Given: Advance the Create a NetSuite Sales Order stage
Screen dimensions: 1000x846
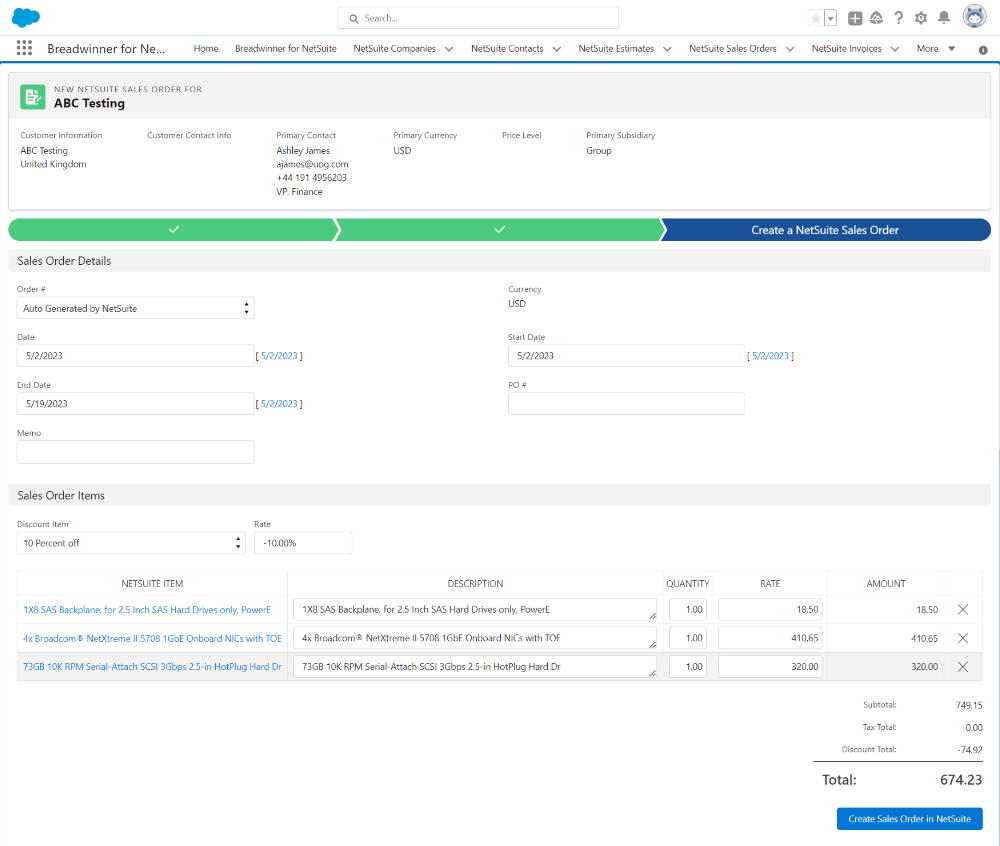Looking at the screenshot, I should (826, 229).
